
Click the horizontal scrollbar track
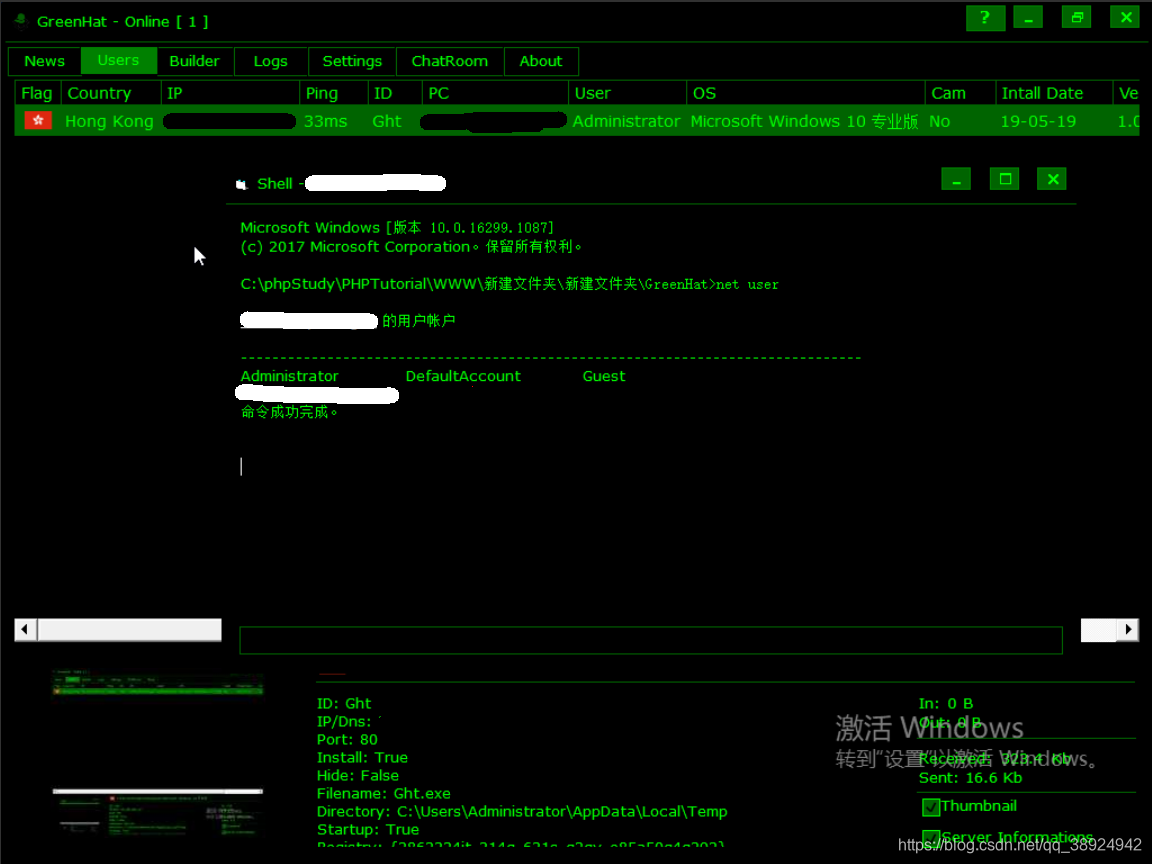point(129,630)
